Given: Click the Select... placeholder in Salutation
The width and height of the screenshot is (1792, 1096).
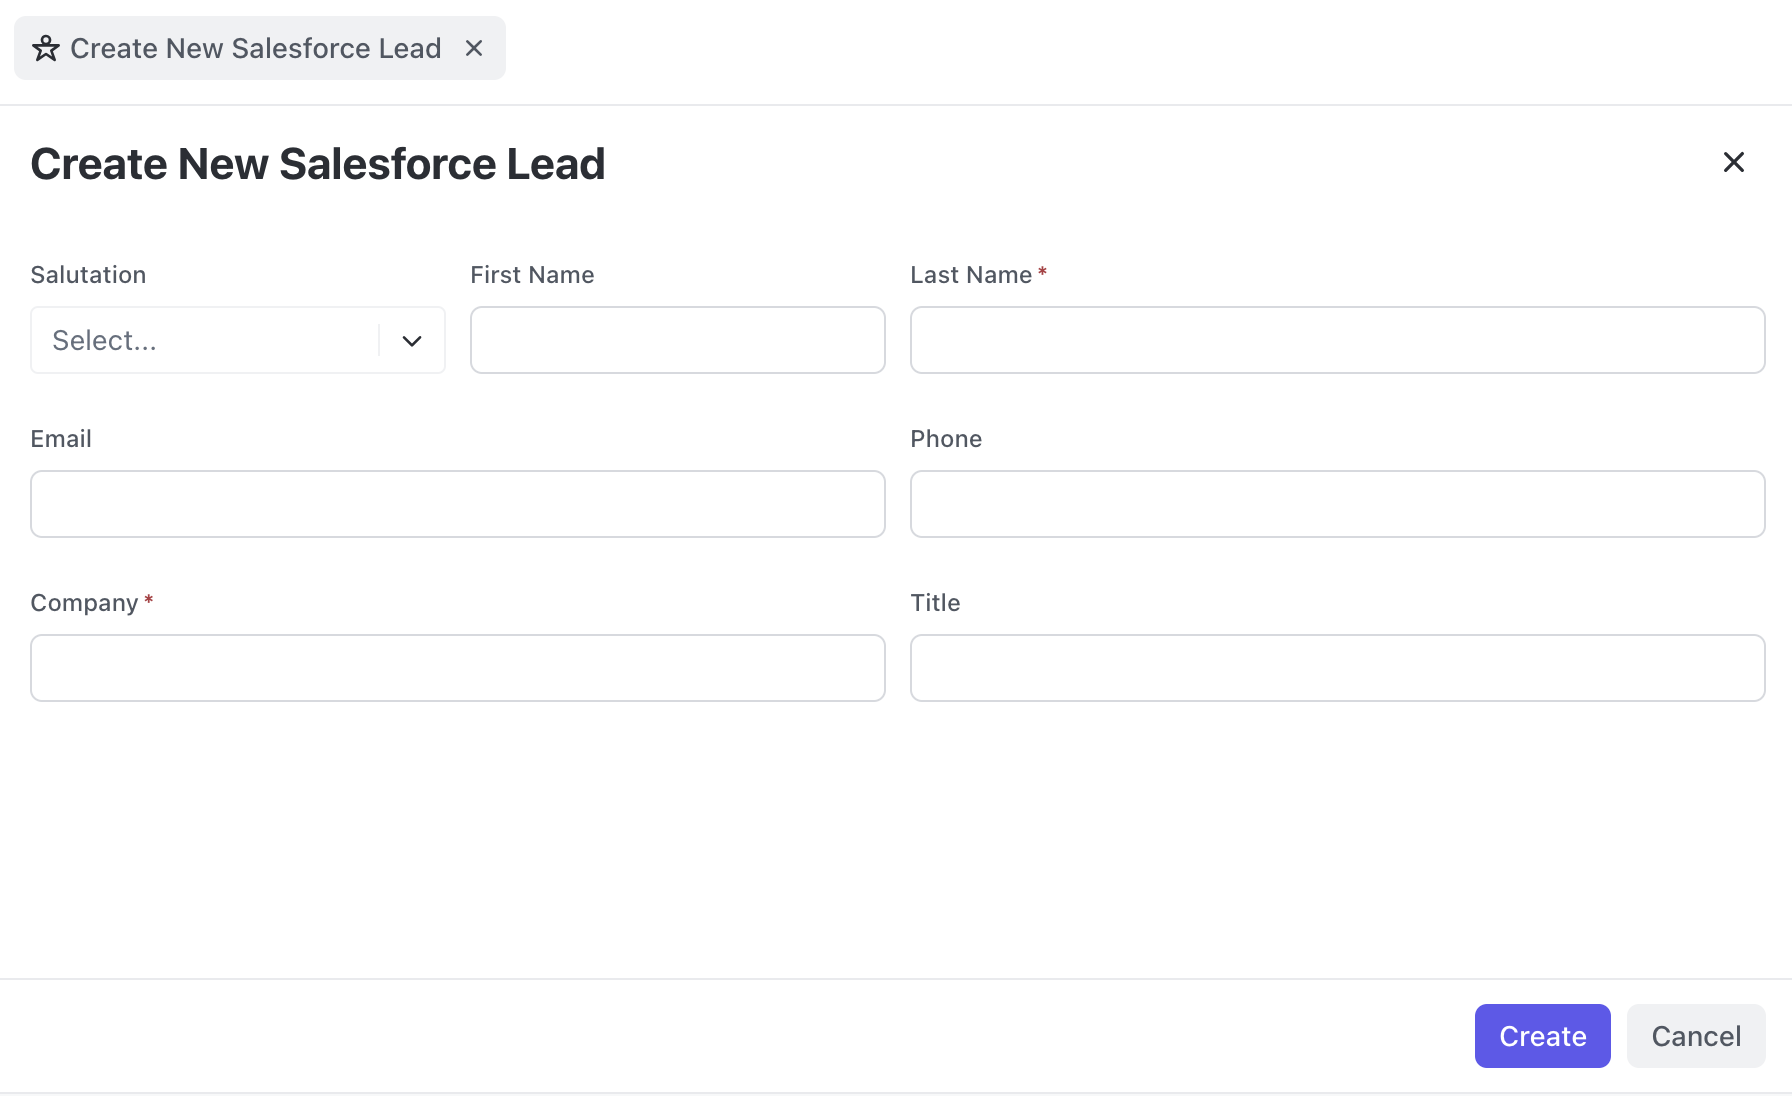Looking at the screenshot, I should click(x=105, y=341).
